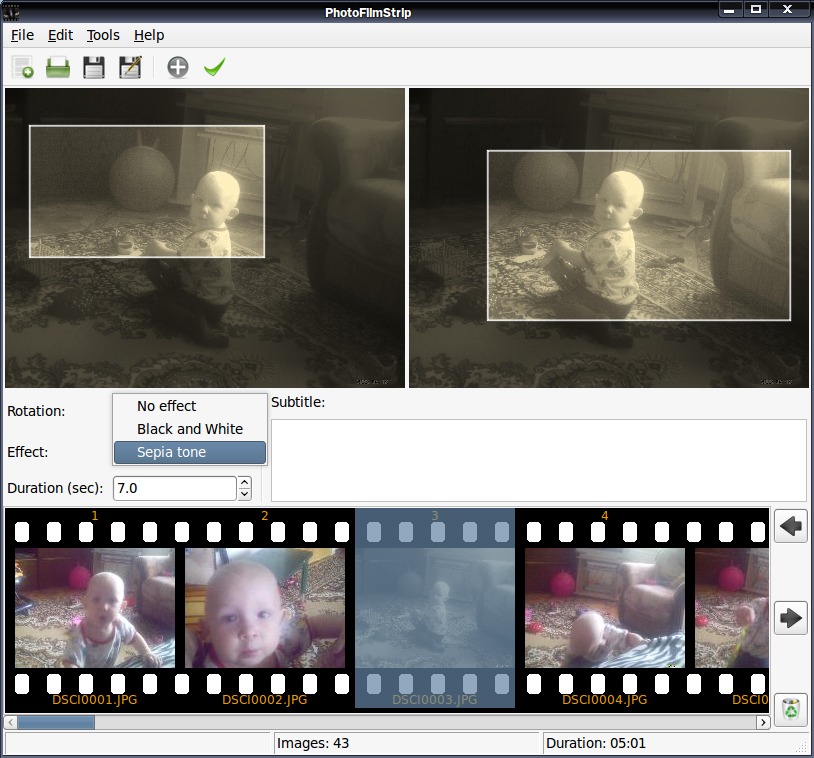Viewport: 814px width, 758px height.
Task: Increase duration with the up stepper arrow
Action: [x=245, y=482]
